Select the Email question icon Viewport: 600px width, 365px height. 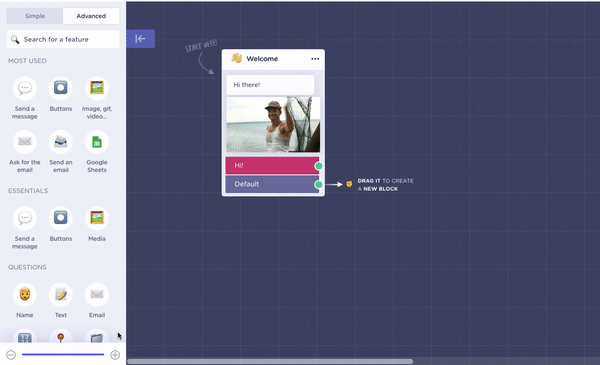97,295
